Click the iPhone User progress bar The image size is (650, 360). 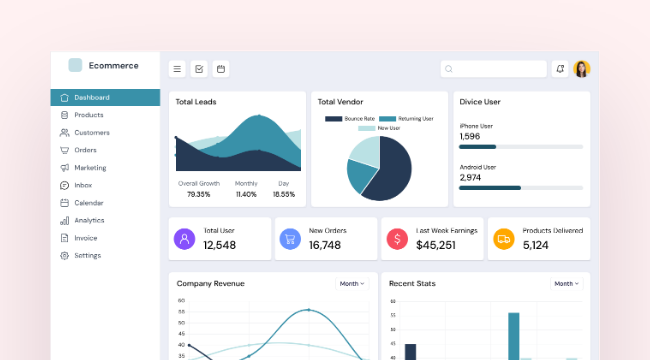click(x=521, y=147)
